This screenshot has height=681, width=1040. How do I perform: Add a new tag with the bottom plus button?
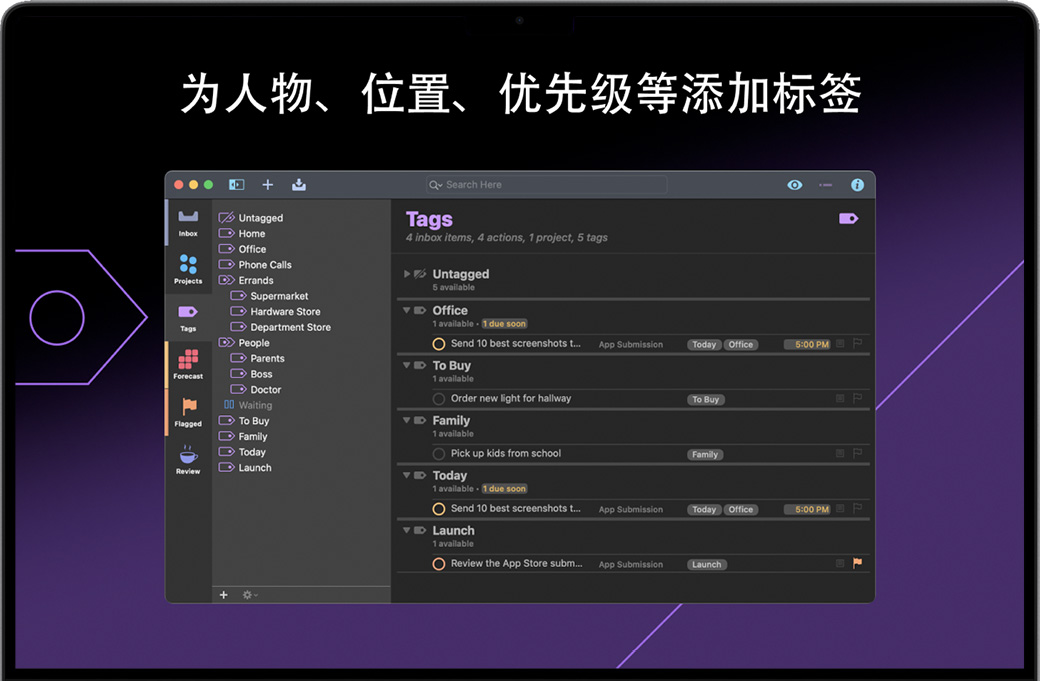tap(224, 595)
